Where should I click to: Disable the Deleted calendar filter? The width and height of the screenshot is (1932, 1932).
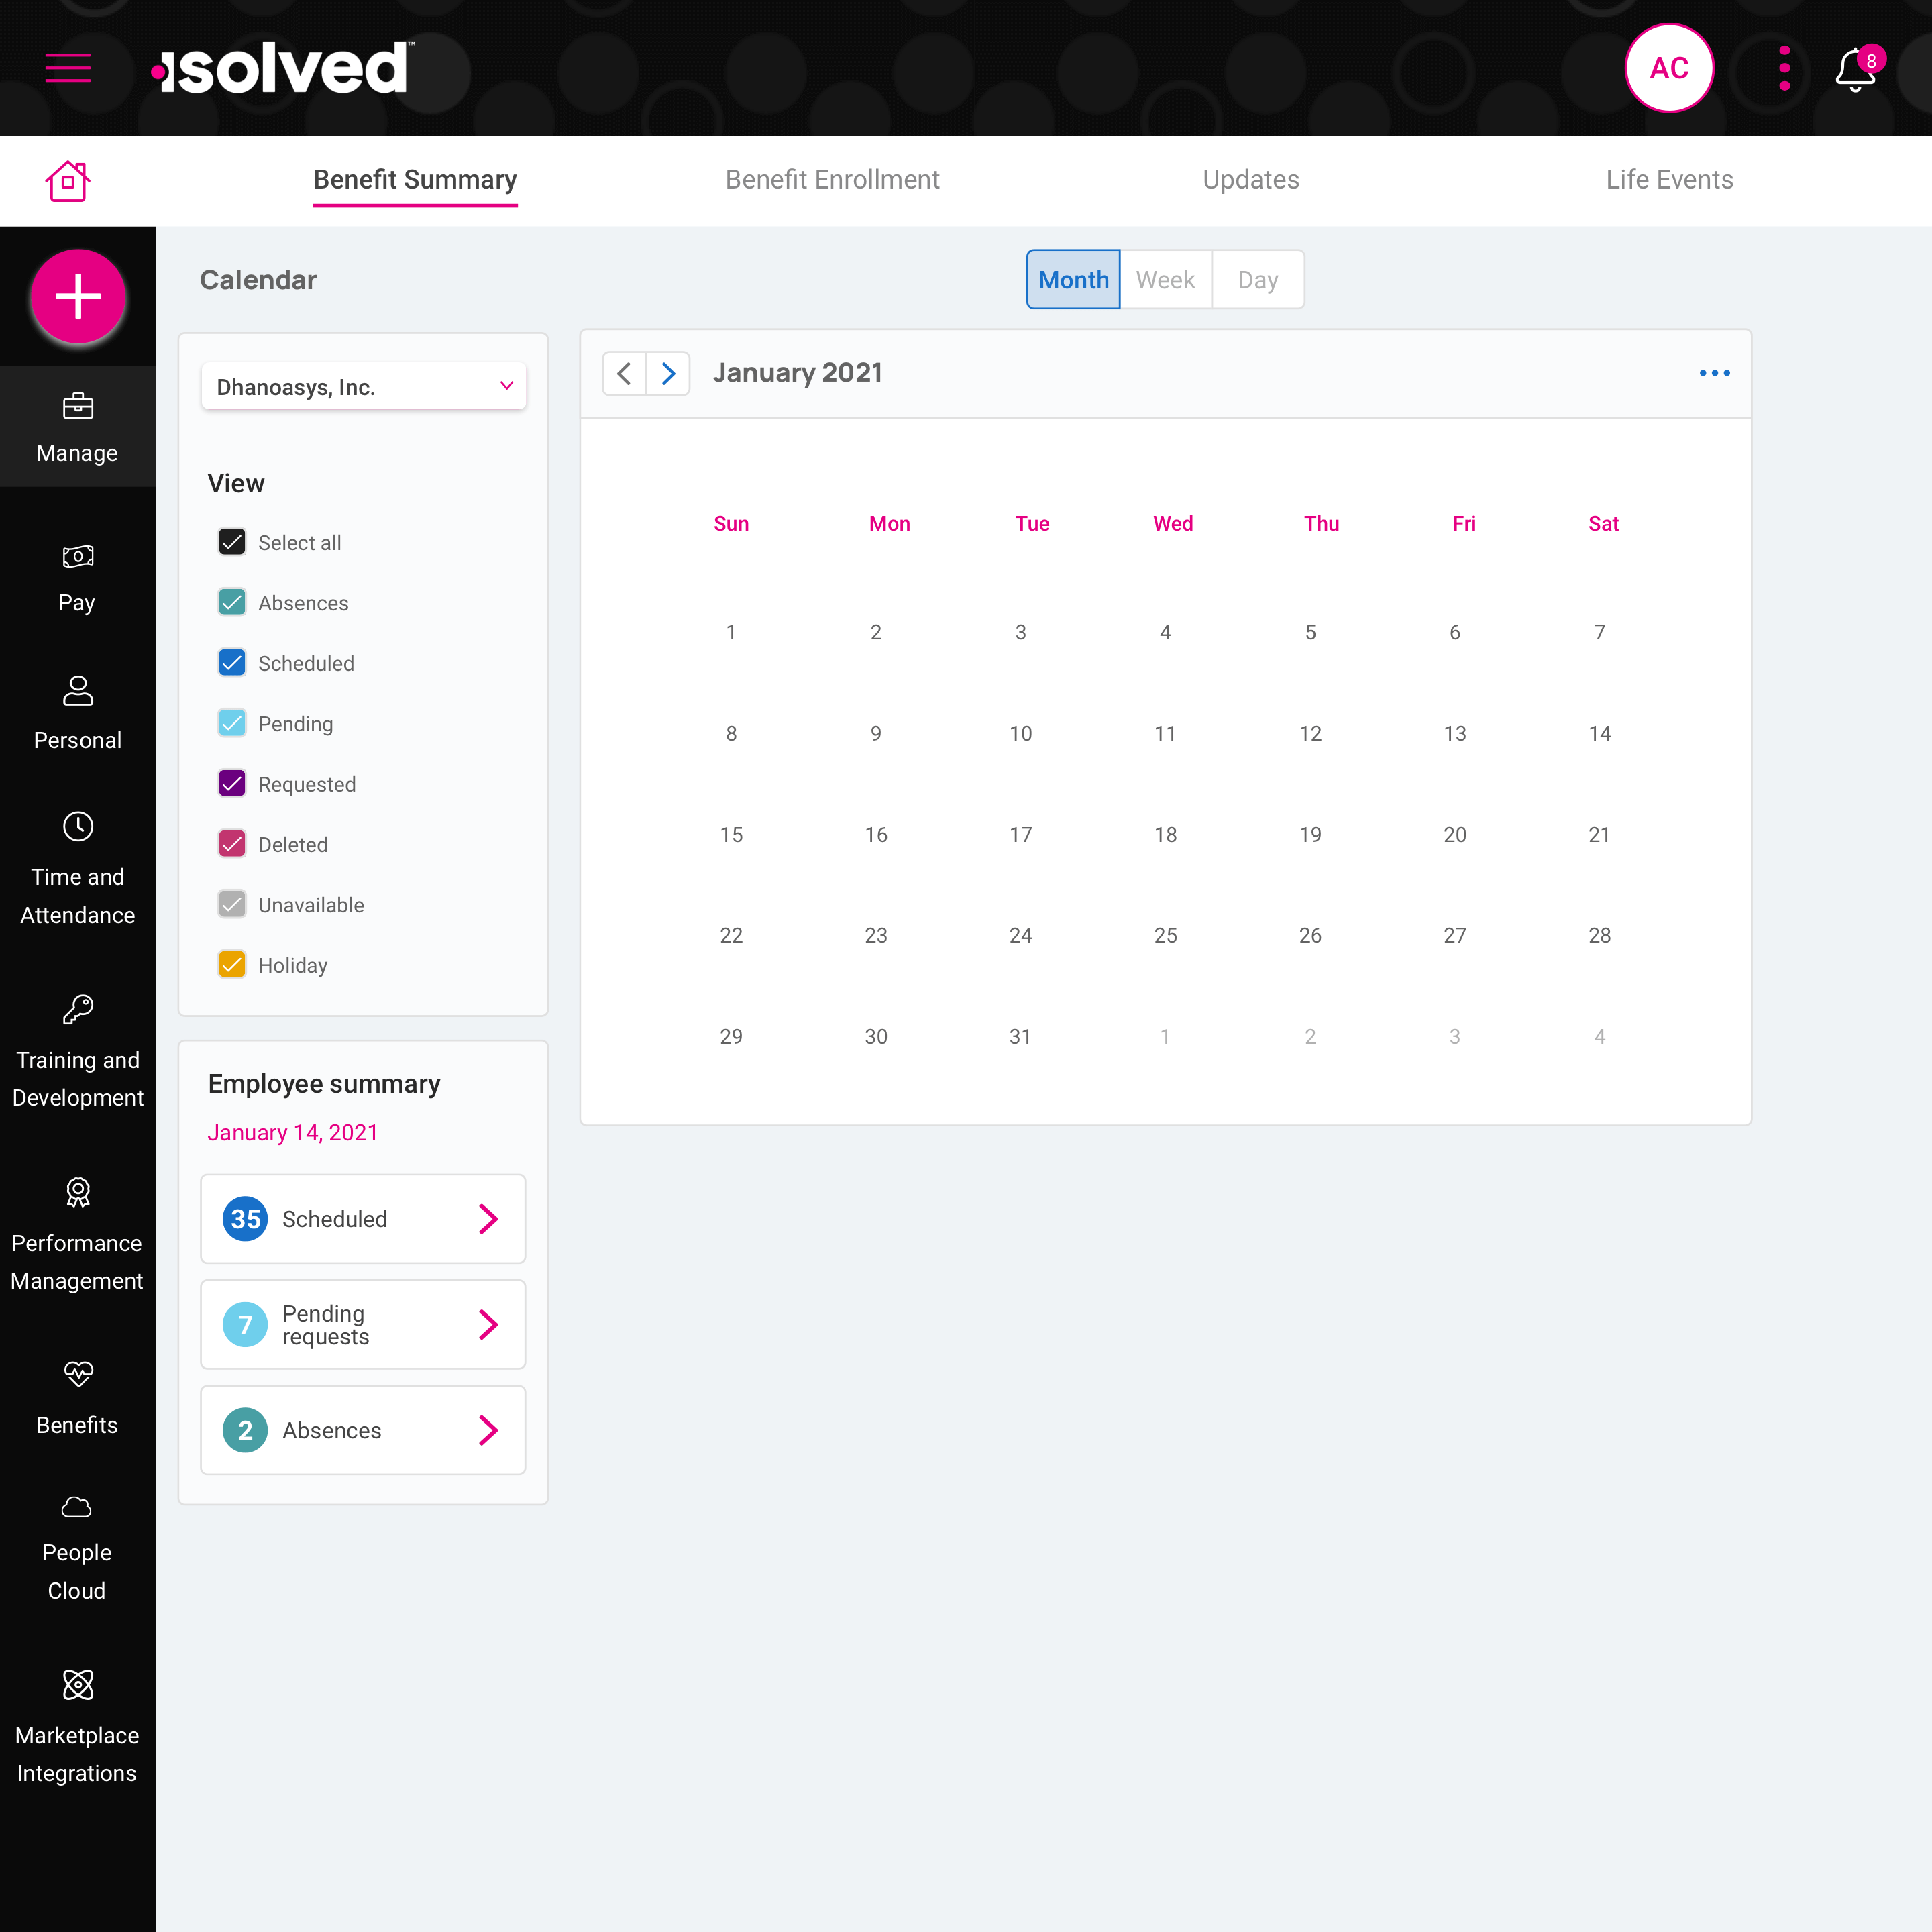click(x=231, y=844)
